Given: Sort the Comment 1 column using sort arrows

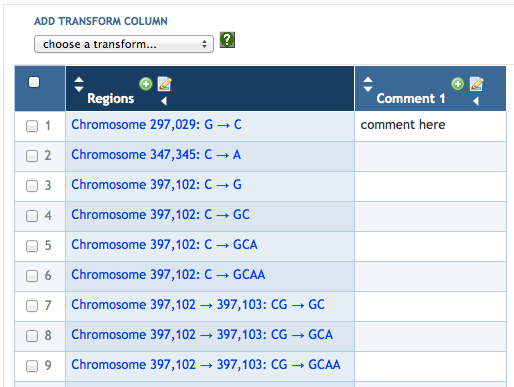Looking at the screenshot, I should (x=368, y=84).
